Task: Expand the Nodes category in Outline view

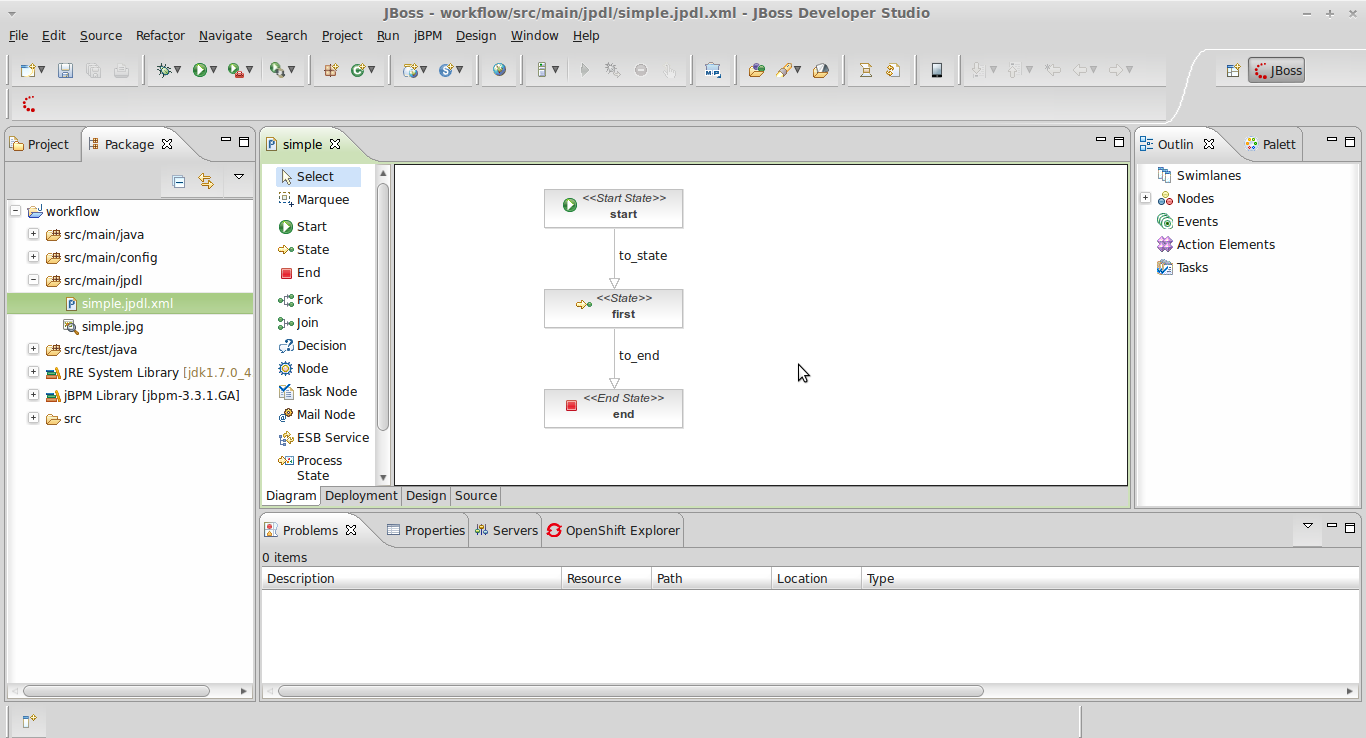Action: click(x=1145, y=198)
